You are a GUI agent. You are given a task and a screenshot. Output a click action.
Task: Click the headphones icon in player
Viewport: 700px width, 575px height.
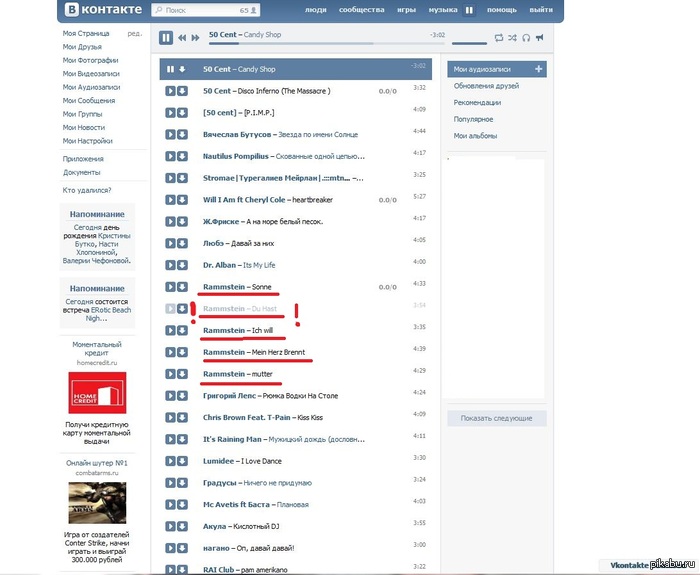[x=526, y=38]
